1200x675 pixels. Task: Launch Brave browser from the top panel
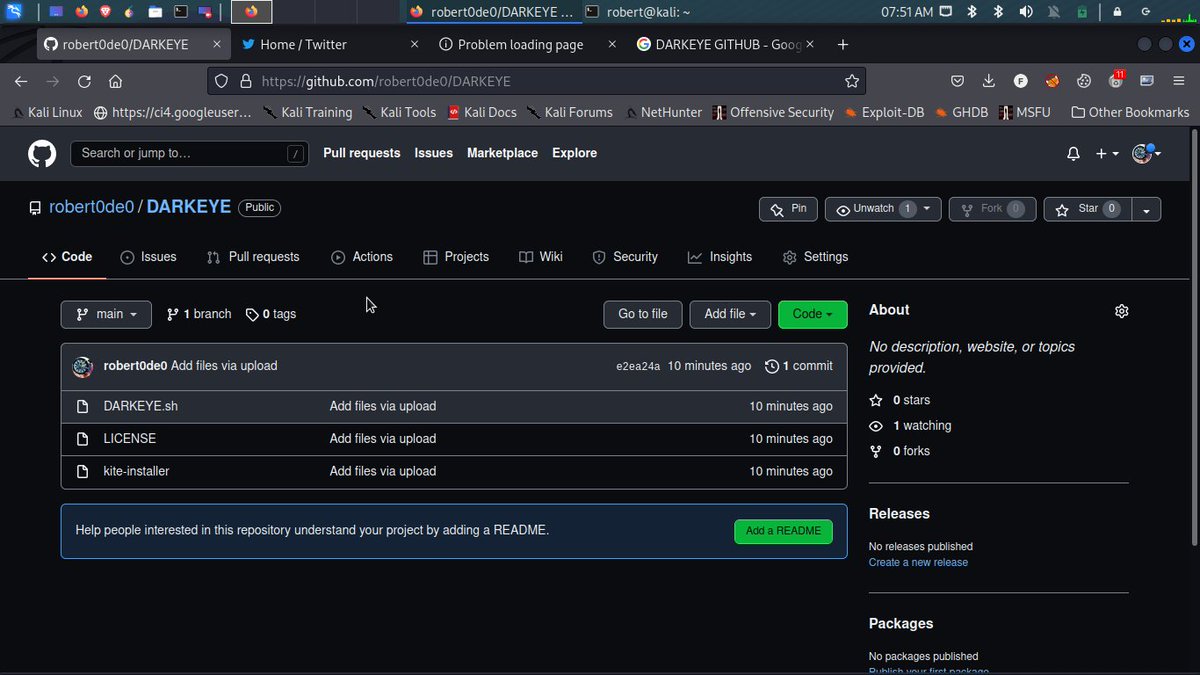coord(104,12)
